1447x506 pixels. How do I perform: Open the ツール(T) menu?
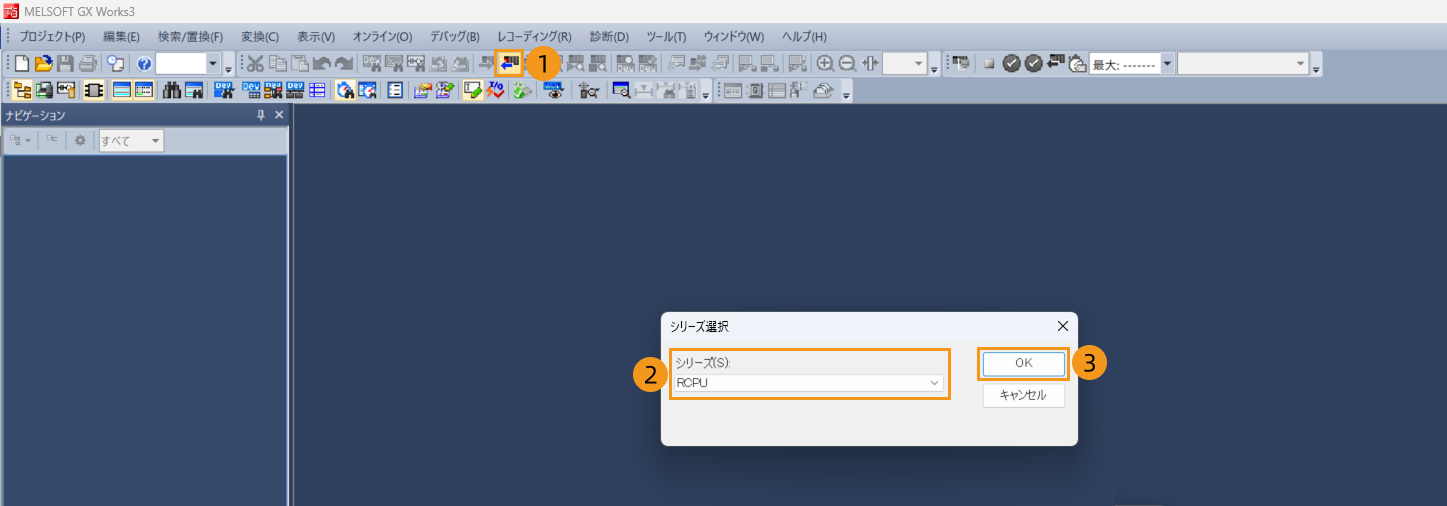coord(666,36)
